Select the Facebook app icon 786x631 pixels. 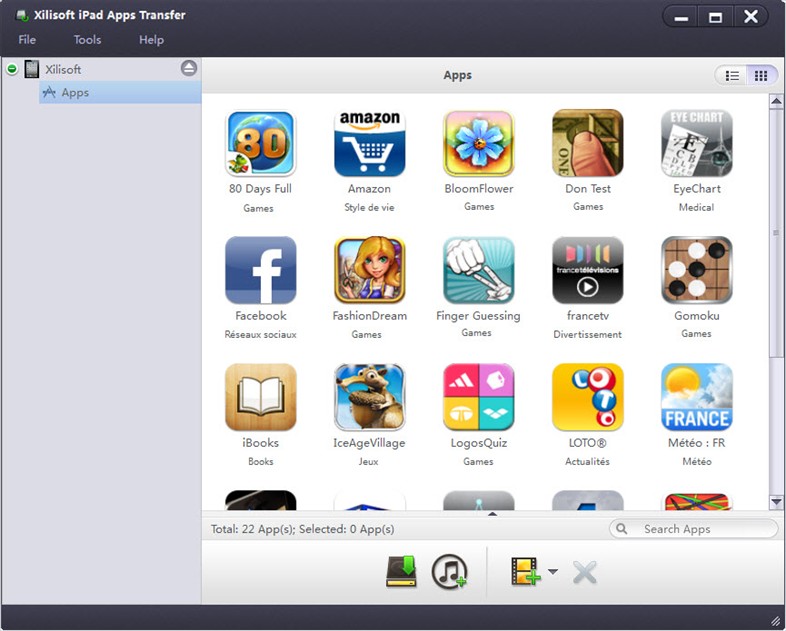[261, 270]
